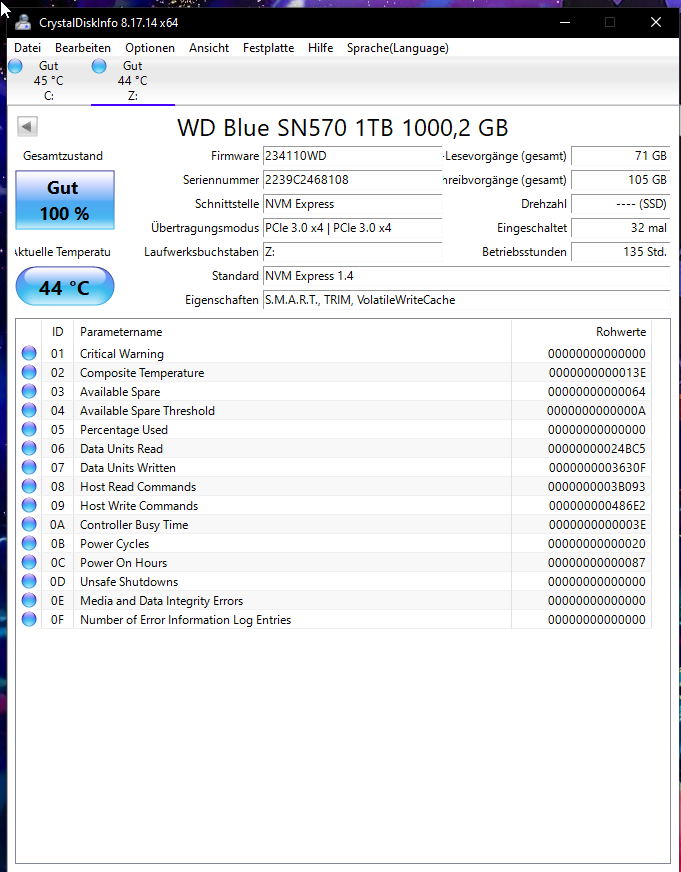Click the previous disk arrow button
The width and height of the screenshot is (681, 872).
point(27,126)
